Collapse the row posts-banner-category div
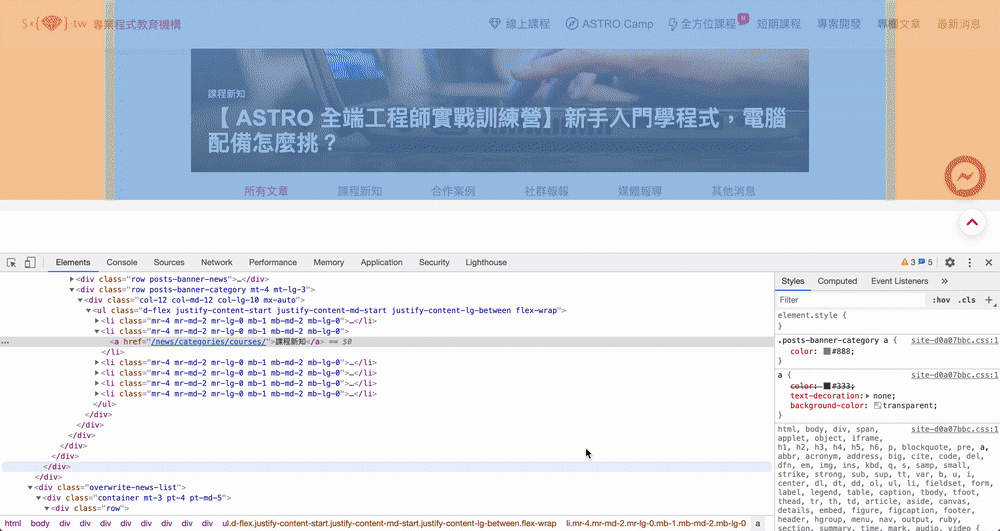The image size is (1000, 531). (71, 289)
